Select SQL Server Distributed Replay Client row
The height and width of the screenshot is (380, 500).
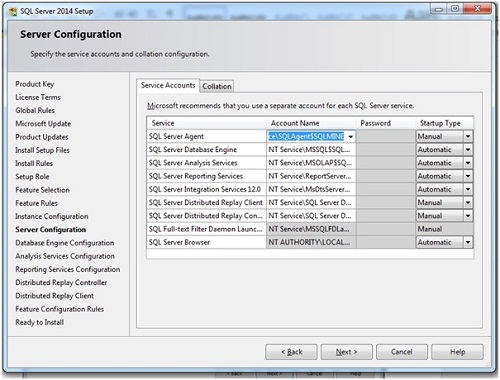206,203
